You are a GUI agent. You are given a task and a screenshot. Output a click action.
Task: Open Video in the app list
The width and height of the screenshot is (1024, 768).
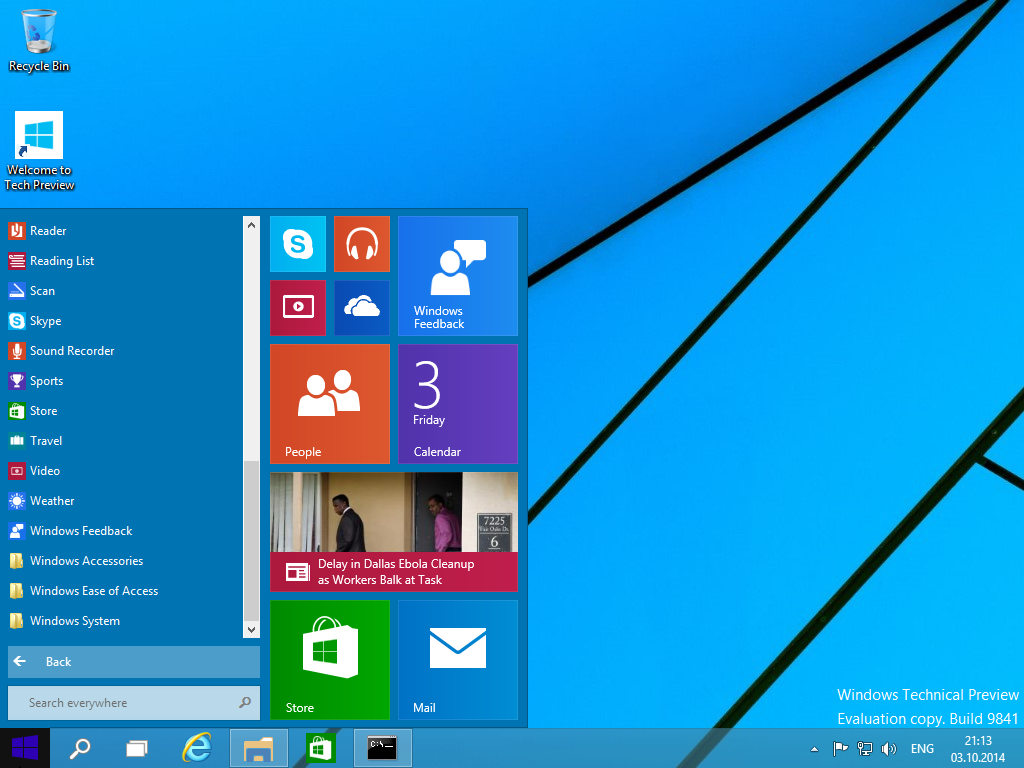[124, 471]
